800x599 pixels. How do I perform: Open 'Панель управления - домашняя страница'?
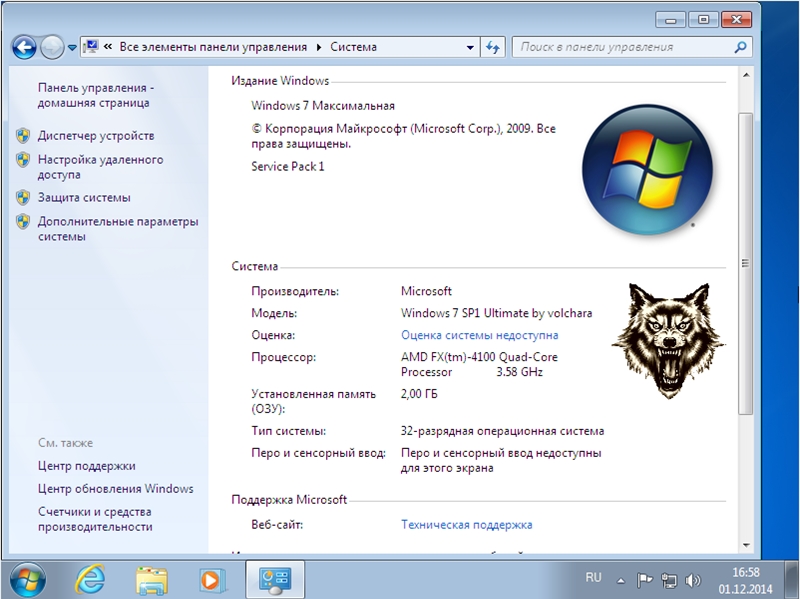[x=95, y=95]
